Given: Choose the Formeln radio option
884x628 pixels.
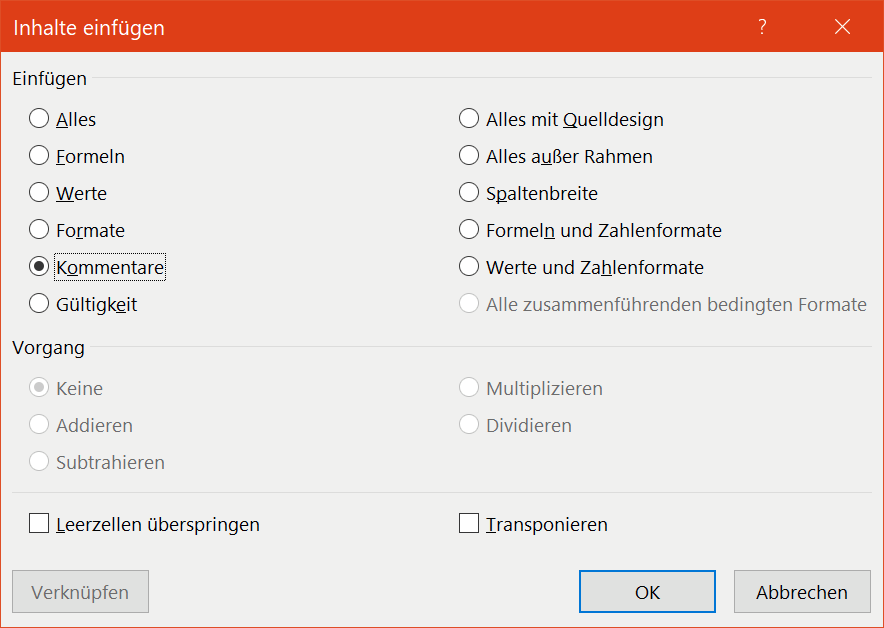Looking at the screenshot, I should [x=39, y=156].
